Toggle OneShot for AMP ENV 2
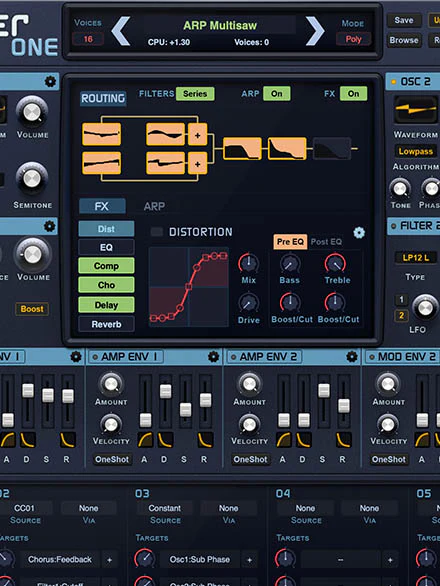The image size is (440, 586). click(x=250, y=459)
